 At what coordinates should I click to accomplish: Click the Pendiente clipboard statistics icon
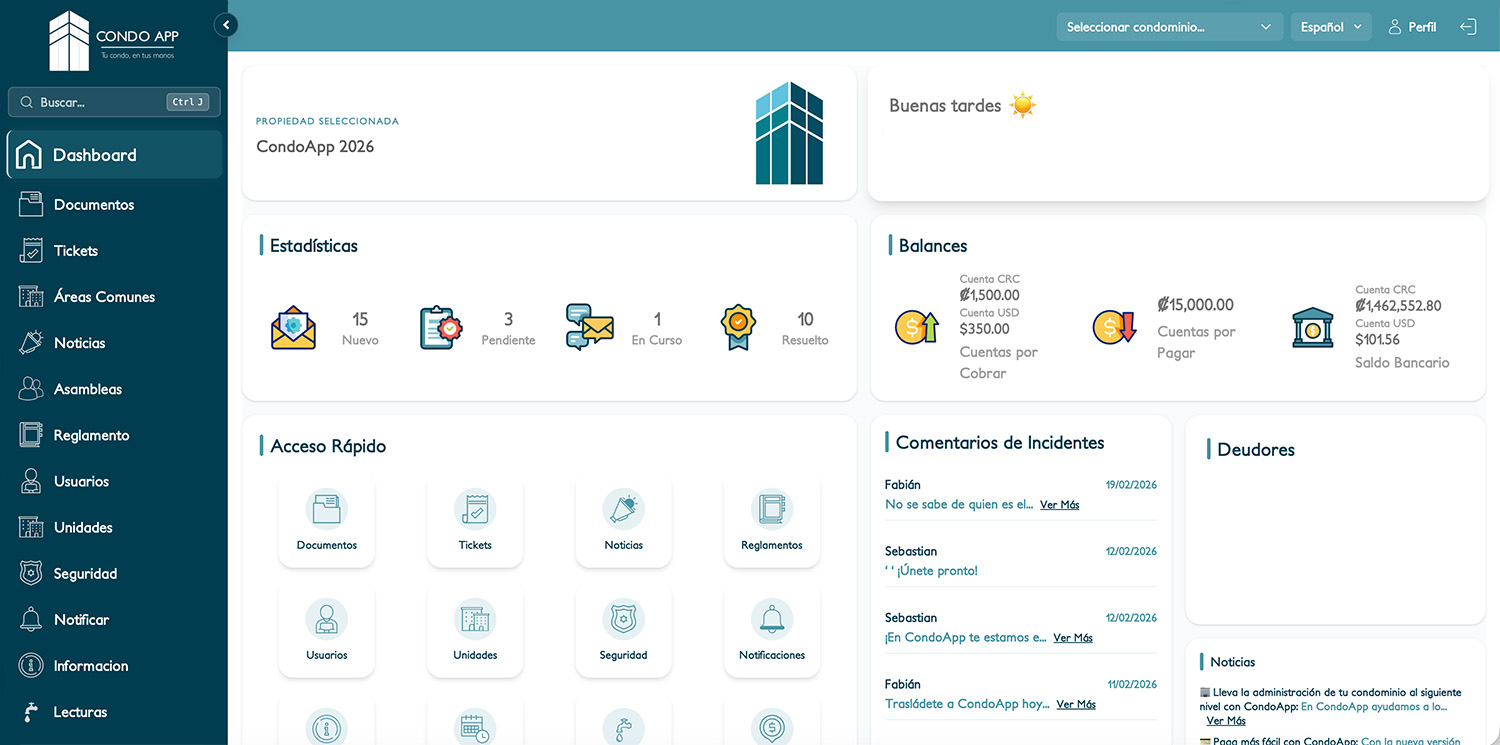[441, 327]
